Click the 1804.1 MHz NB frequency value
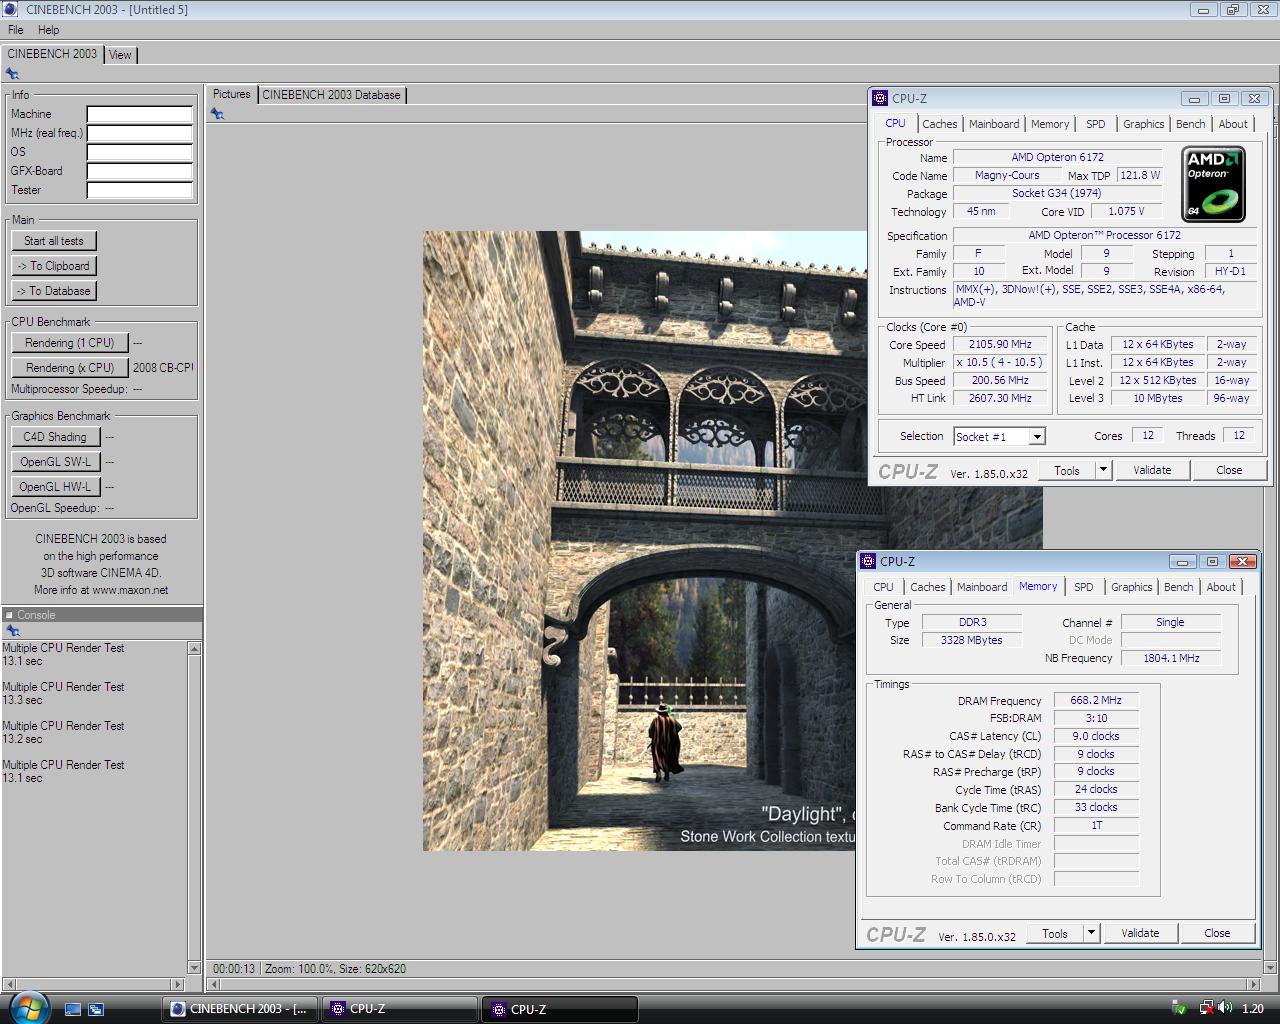 1171,658
